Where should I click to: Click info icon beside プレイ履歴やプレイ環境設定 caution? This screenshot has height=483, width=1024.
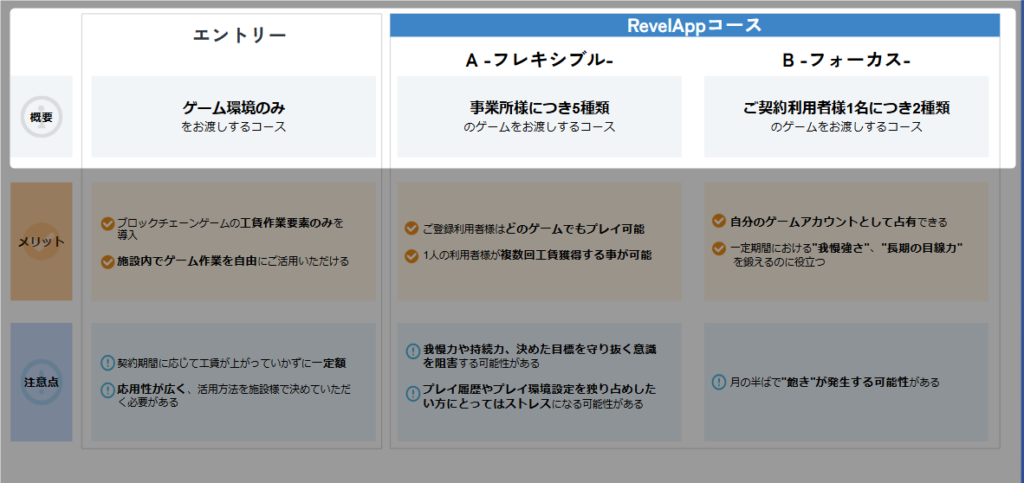pyautogui.click(x=412, y=391)
